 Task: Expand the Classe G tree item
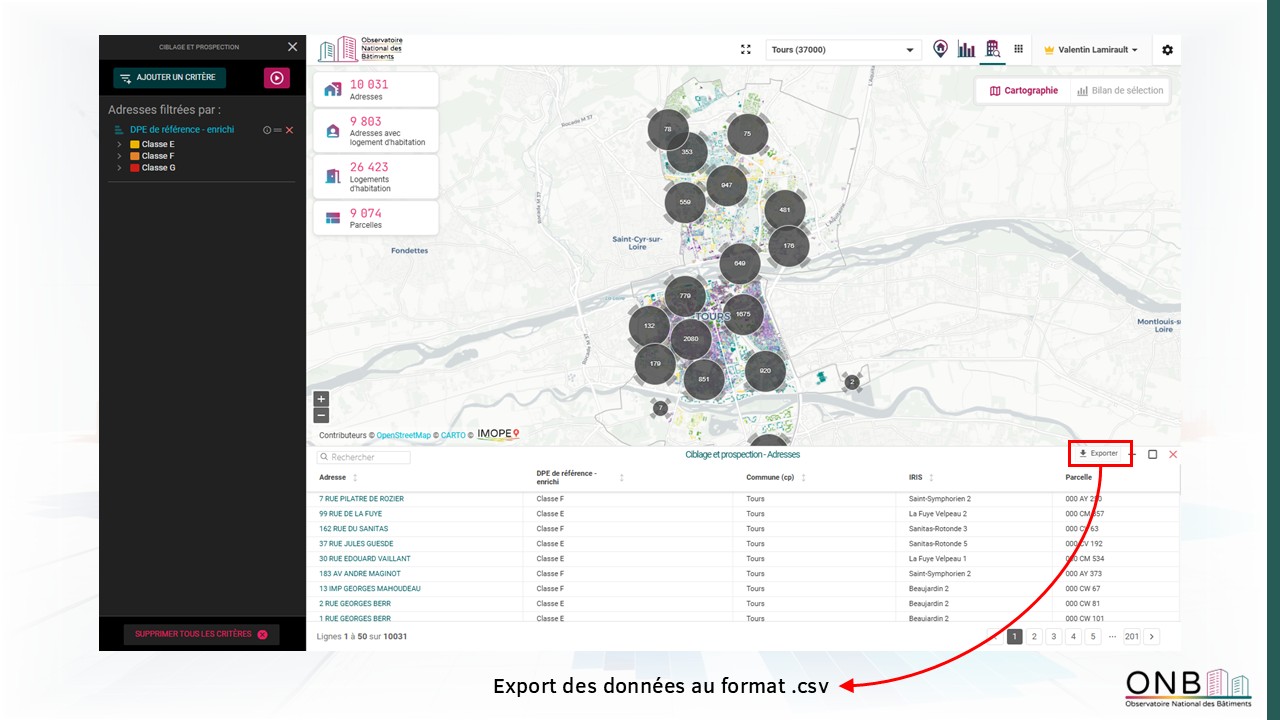tap(120, 168)
